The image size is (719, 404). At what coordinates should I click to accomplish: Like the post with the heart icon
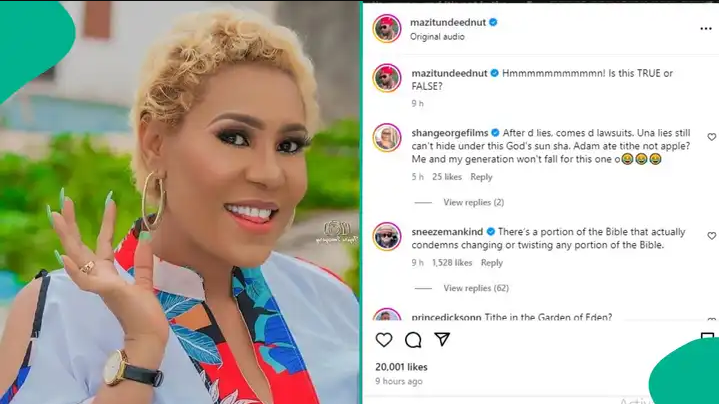pos(384,340)
